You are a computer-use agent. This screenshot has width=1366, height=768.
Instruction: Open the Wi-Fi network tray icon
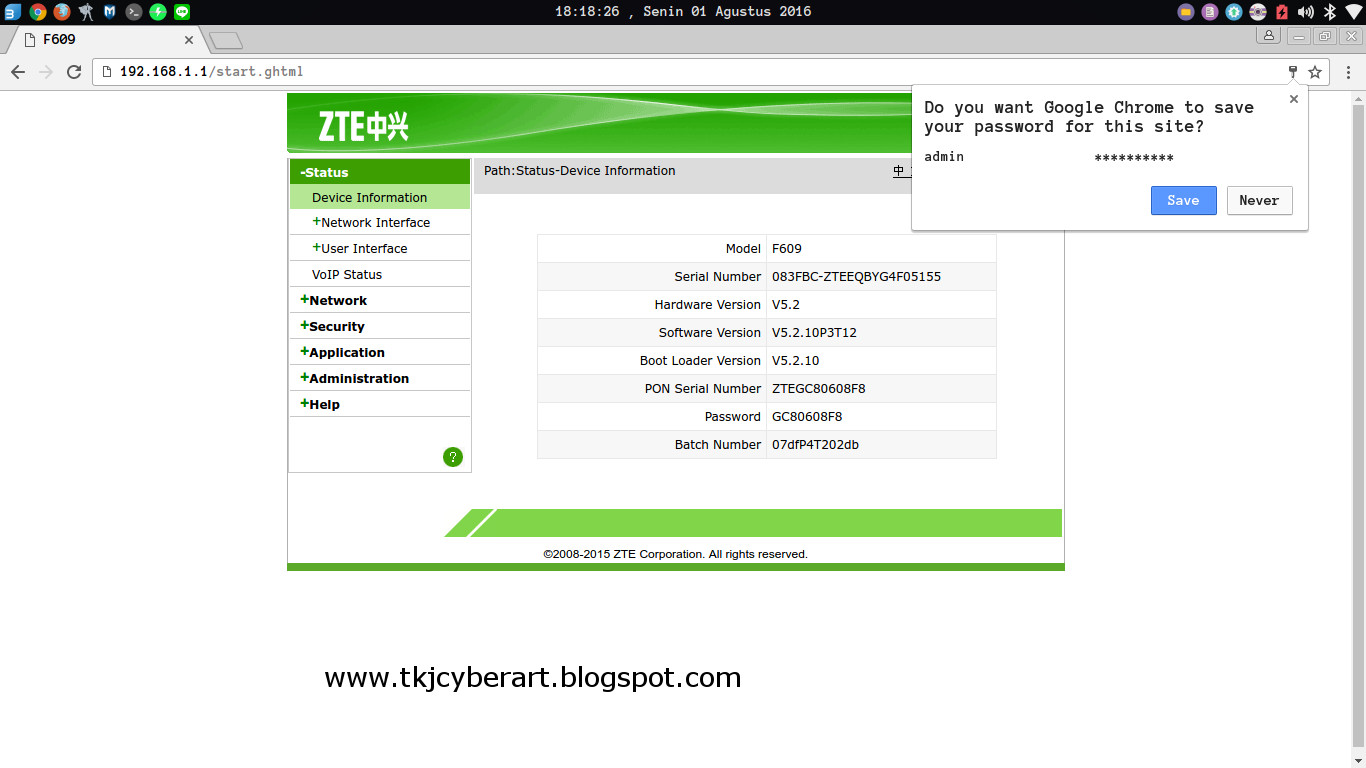1354,12
